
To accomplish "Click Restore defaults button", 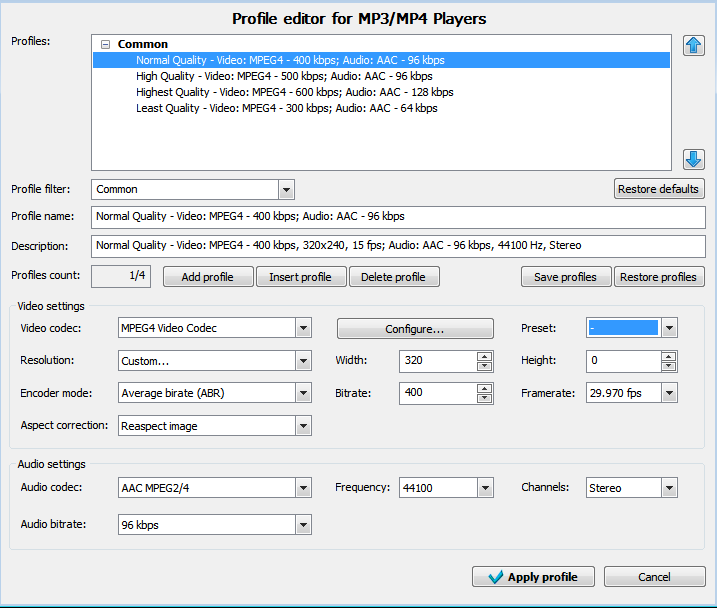I will pos(658,189).
